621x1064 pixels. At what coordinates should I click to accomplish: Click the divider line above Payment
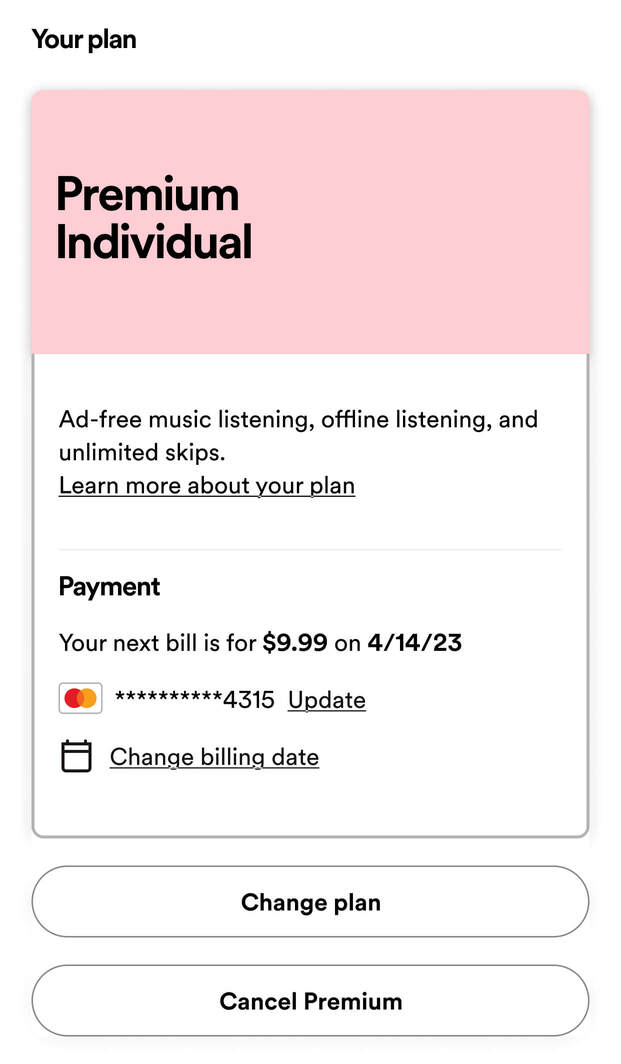tap(310, 549)
